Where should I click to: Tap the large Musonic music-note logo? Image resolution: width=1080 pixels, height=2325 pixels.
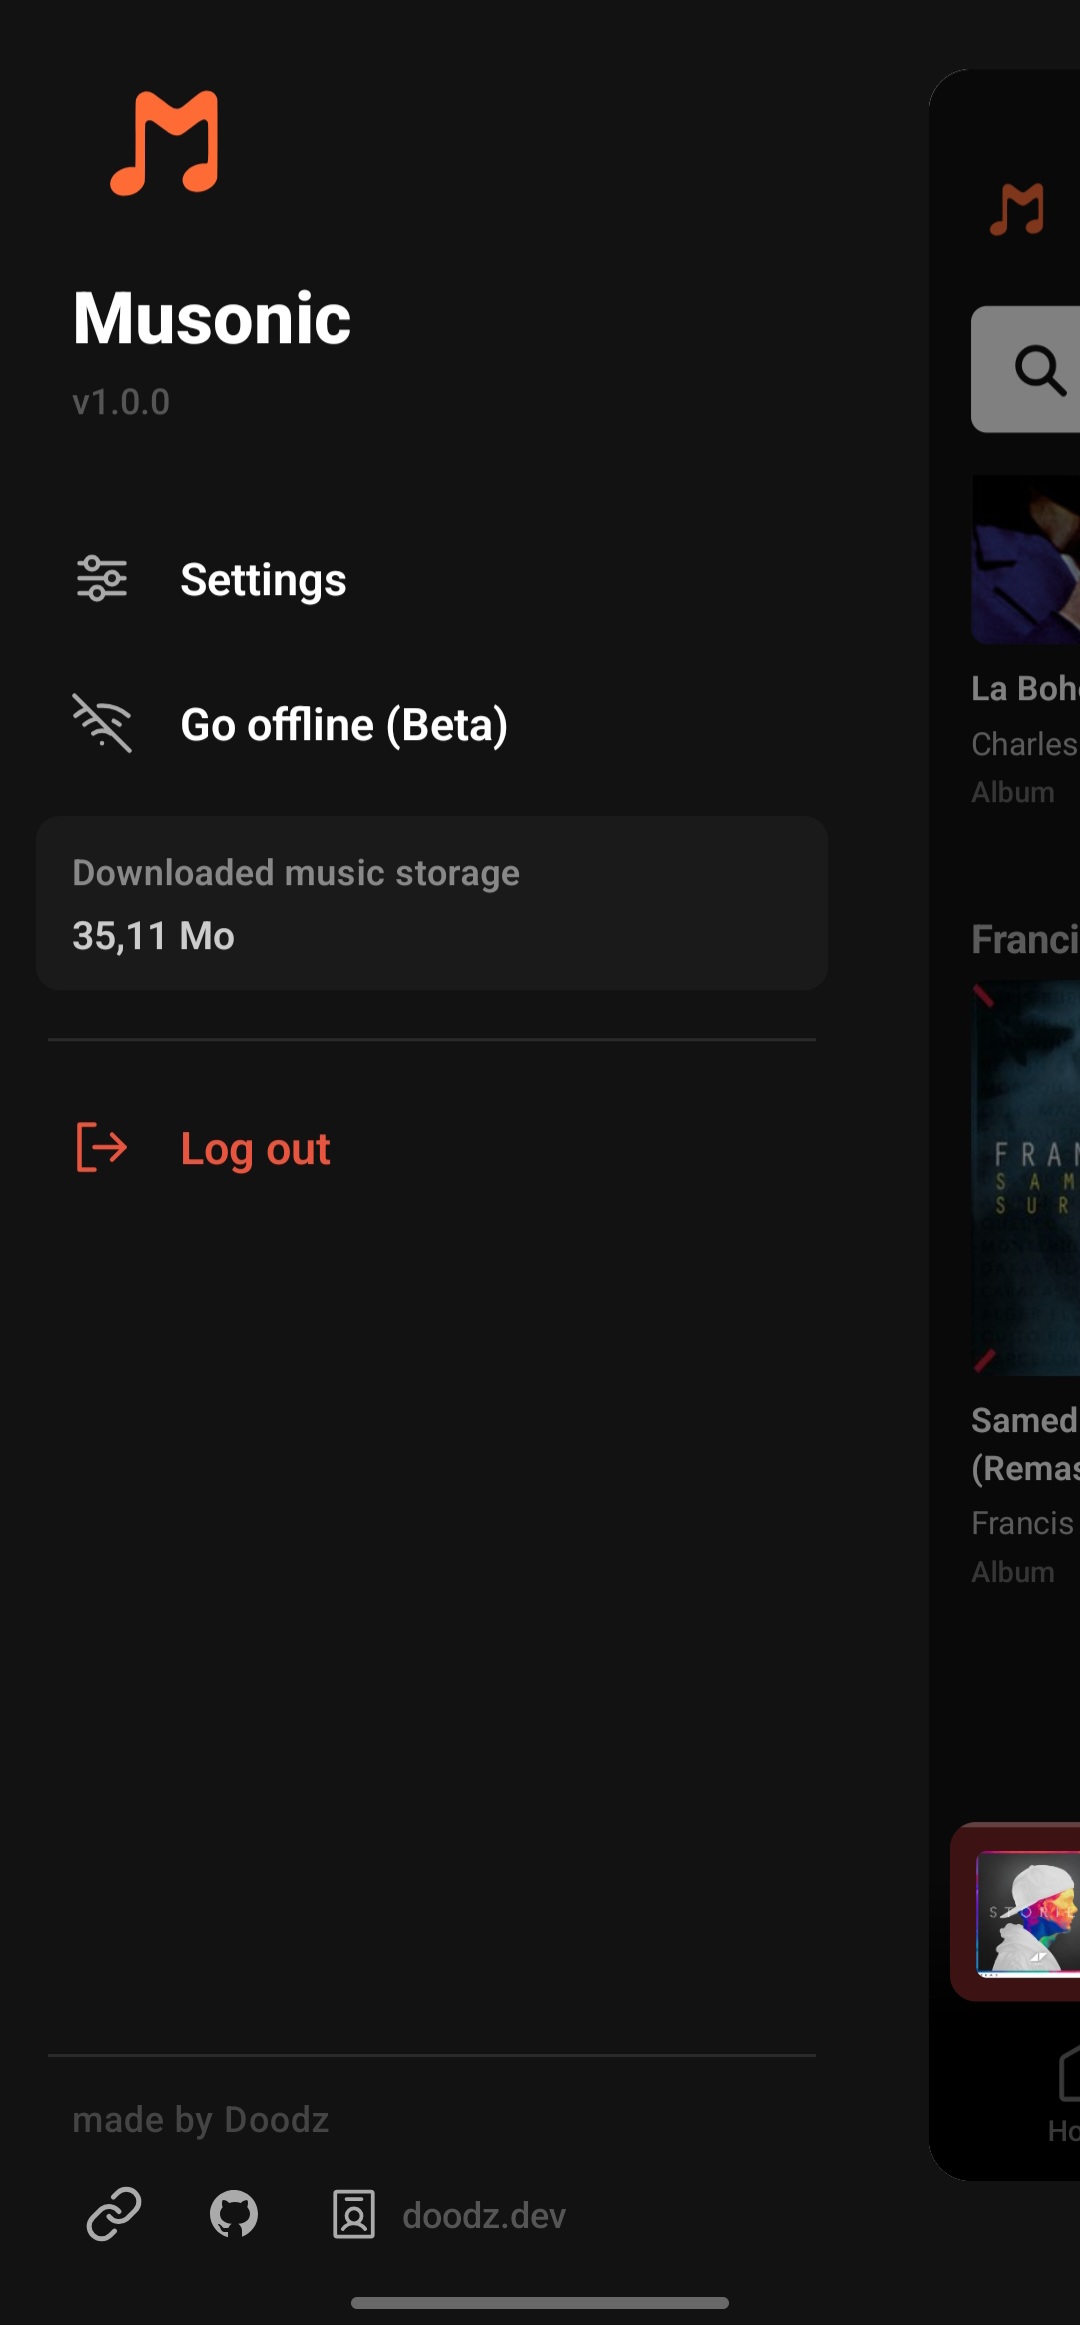pyautogui.click(x=164, y=142)
